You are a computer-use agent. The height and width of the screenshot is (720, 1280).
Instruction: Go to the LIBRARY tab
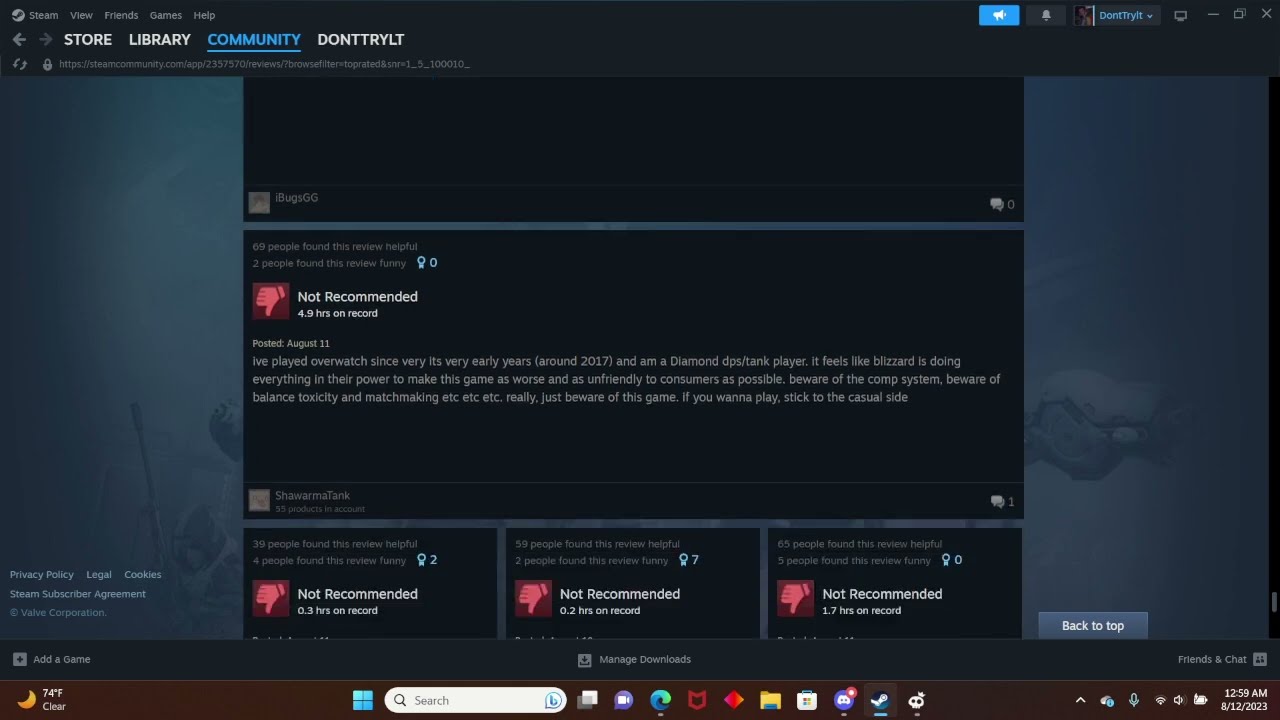coord(159,40)
